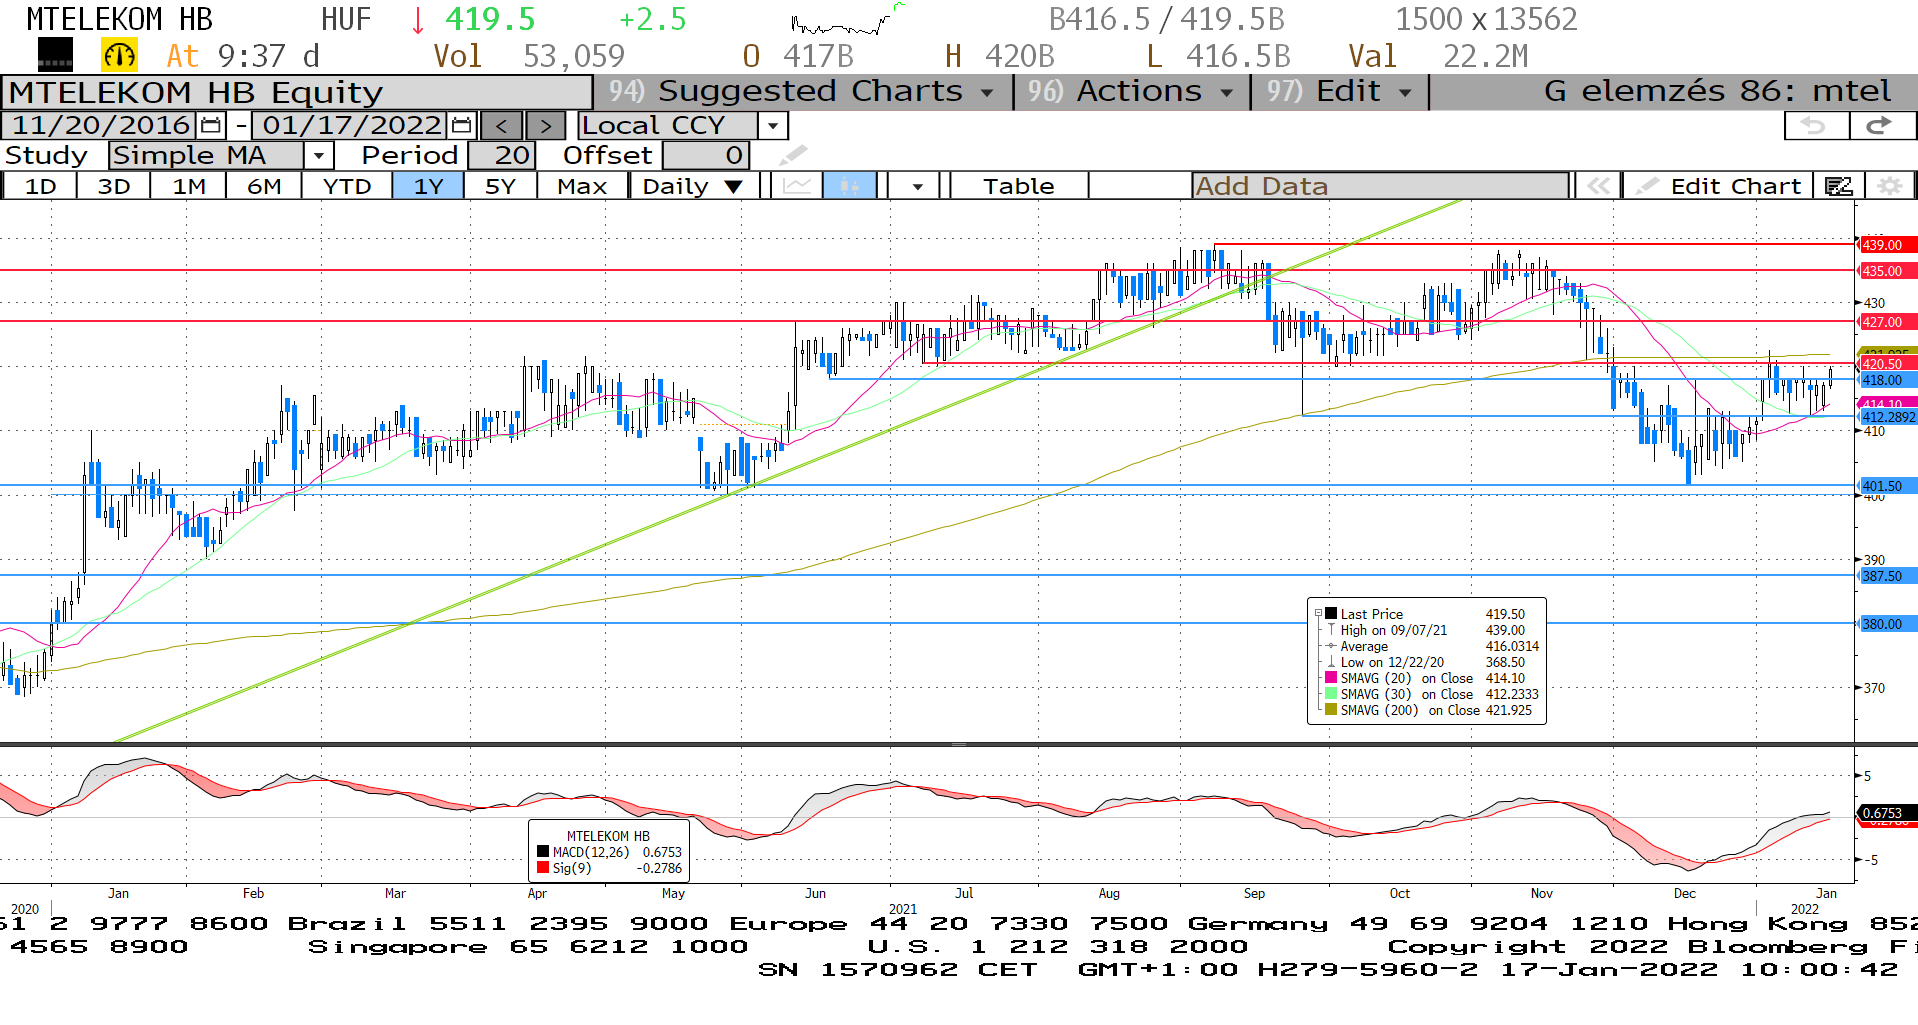Select the 3D time range
The image size is (1918, 1025).
pos(114,186)
